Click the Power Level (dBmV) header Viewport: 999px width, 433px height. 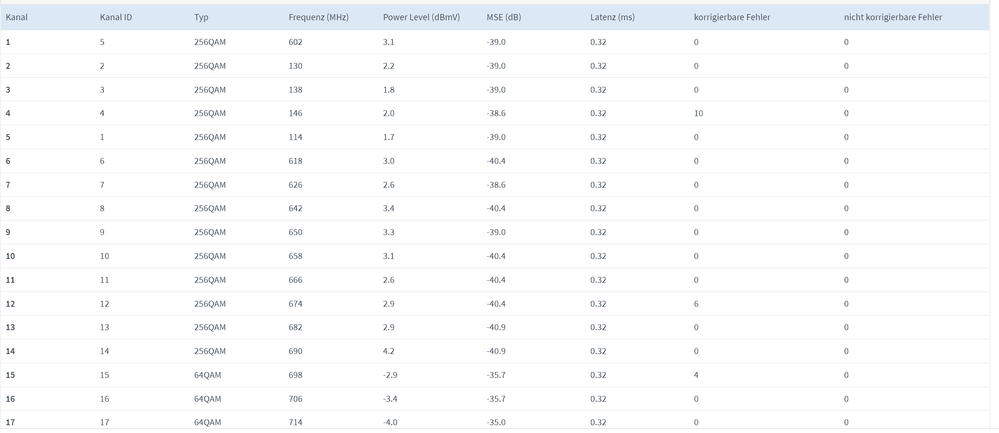click(421, 18)
